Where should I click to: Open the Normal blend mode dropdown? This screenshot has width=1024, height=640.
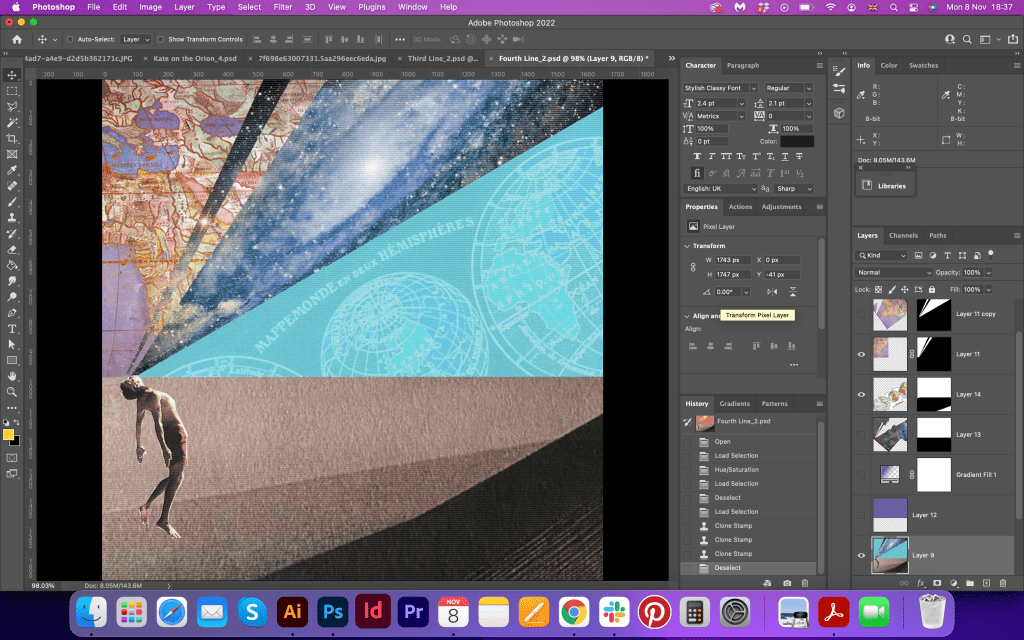click(x=894, y=272)
